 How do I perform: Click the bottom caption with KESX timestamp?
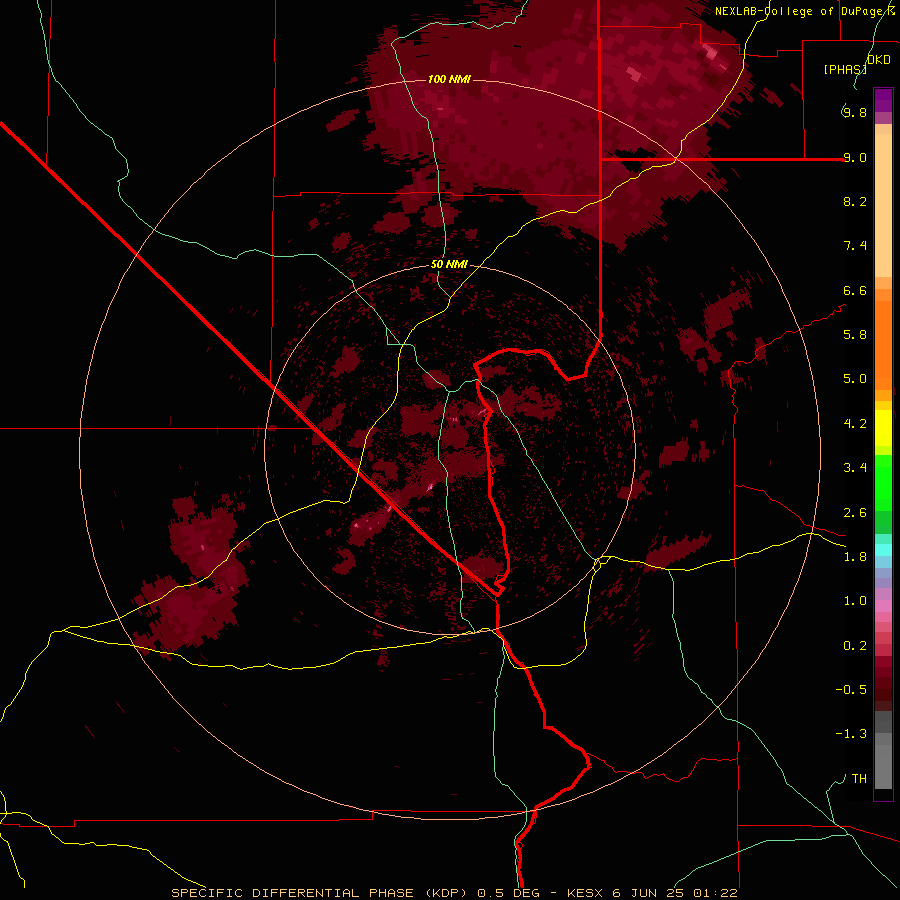[x=453, y=893]
